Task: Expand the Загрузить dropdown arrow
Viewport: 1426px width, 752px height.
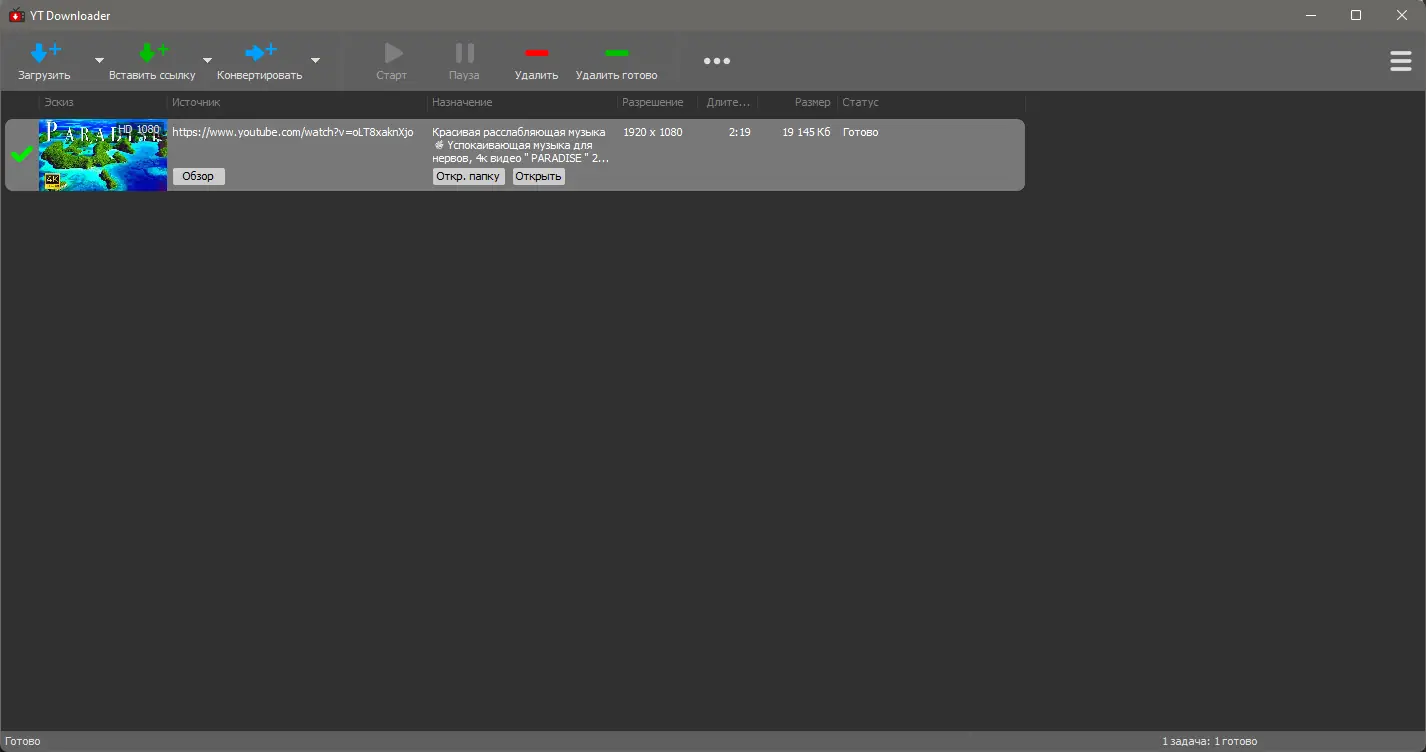Action: pyautogui.click(x=98, y=59)
